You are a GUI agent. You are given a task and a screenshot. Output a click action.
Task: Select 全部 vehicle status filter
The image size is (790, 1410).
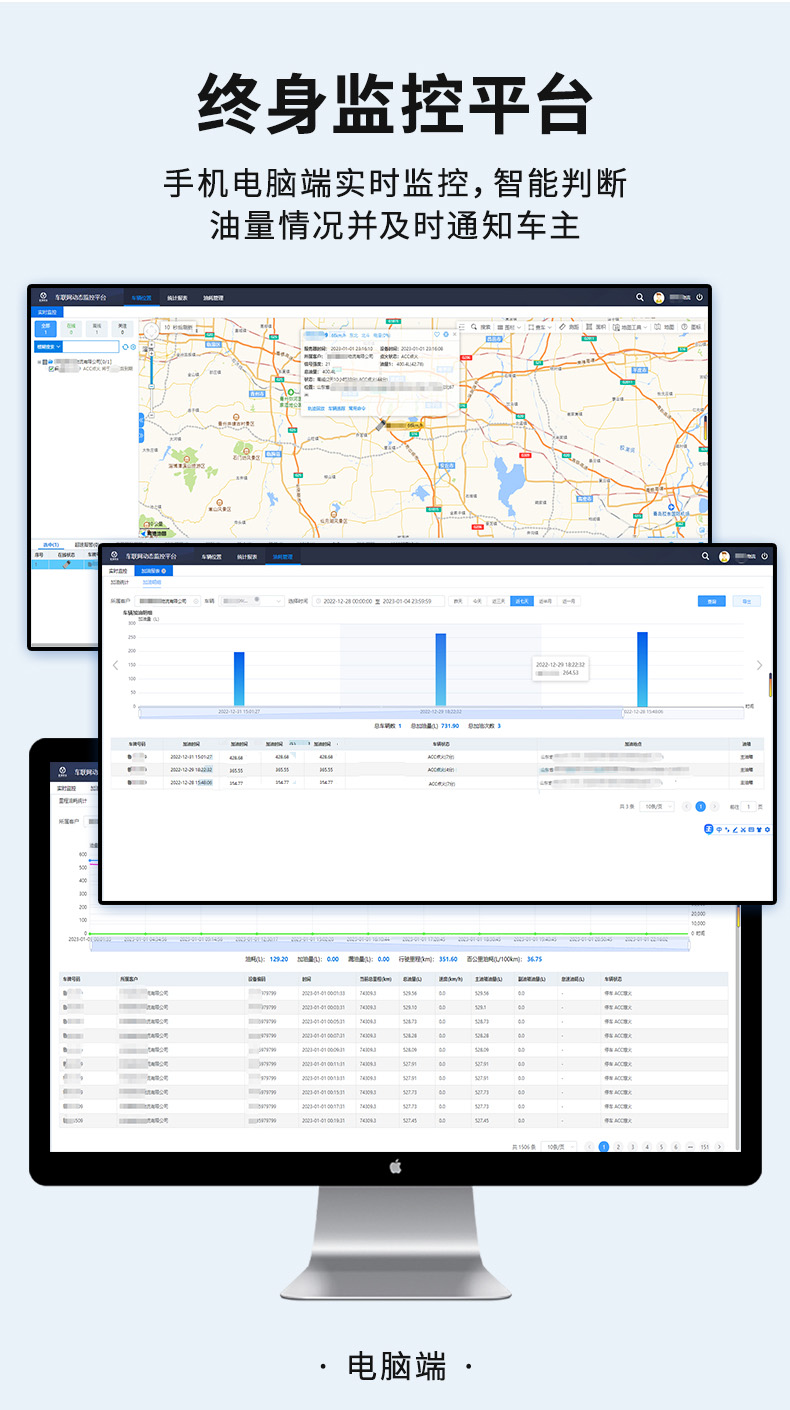[x=45, y=329]
